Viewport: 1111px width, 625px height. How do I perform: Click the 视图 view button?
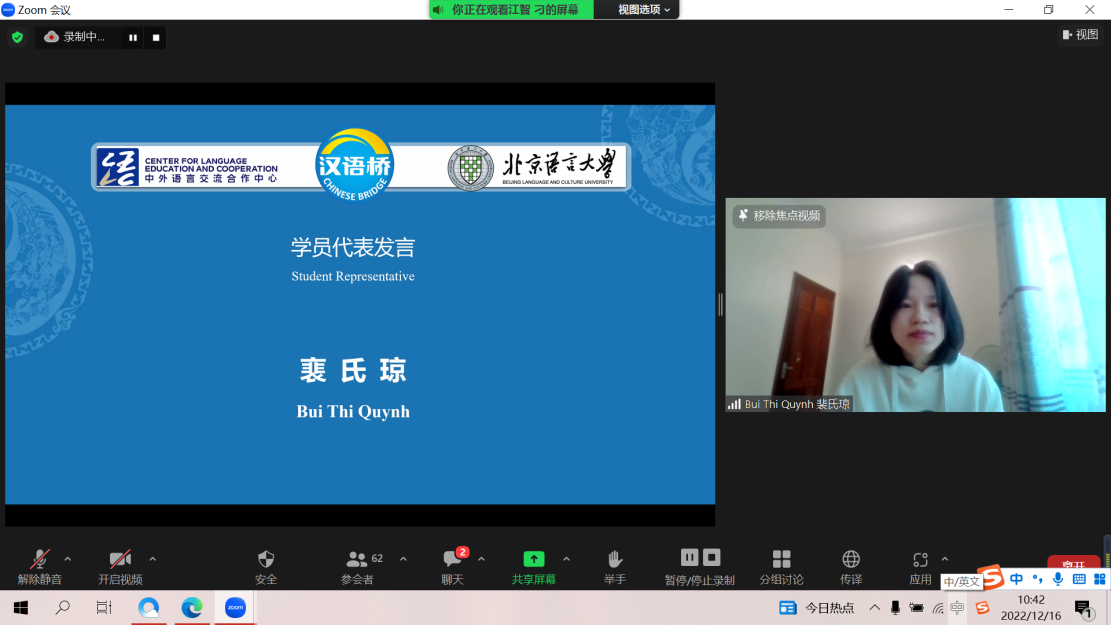[x=1080, y=34]
